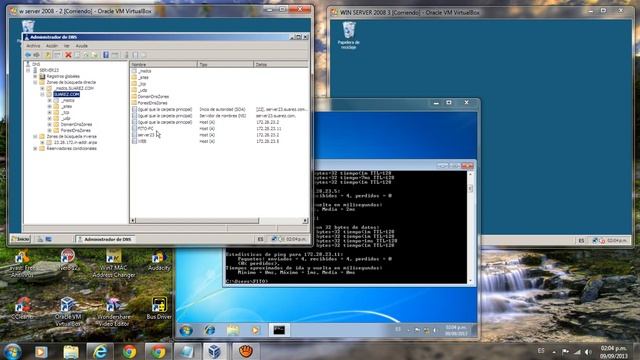Viewport: 640px width, 360px height.
Task: Select DomainDnsZones in the left tree
Action: 76,124
